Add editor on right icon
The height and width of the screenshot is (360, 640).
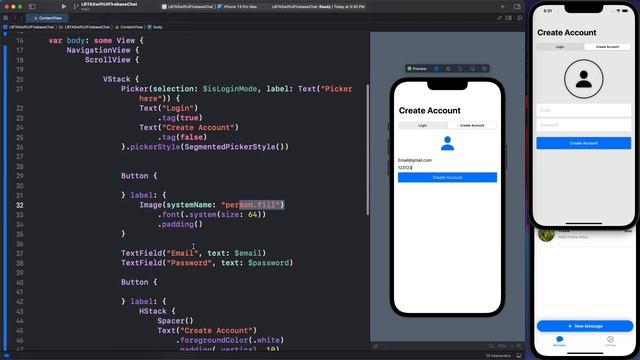click(x=520, y=18)
